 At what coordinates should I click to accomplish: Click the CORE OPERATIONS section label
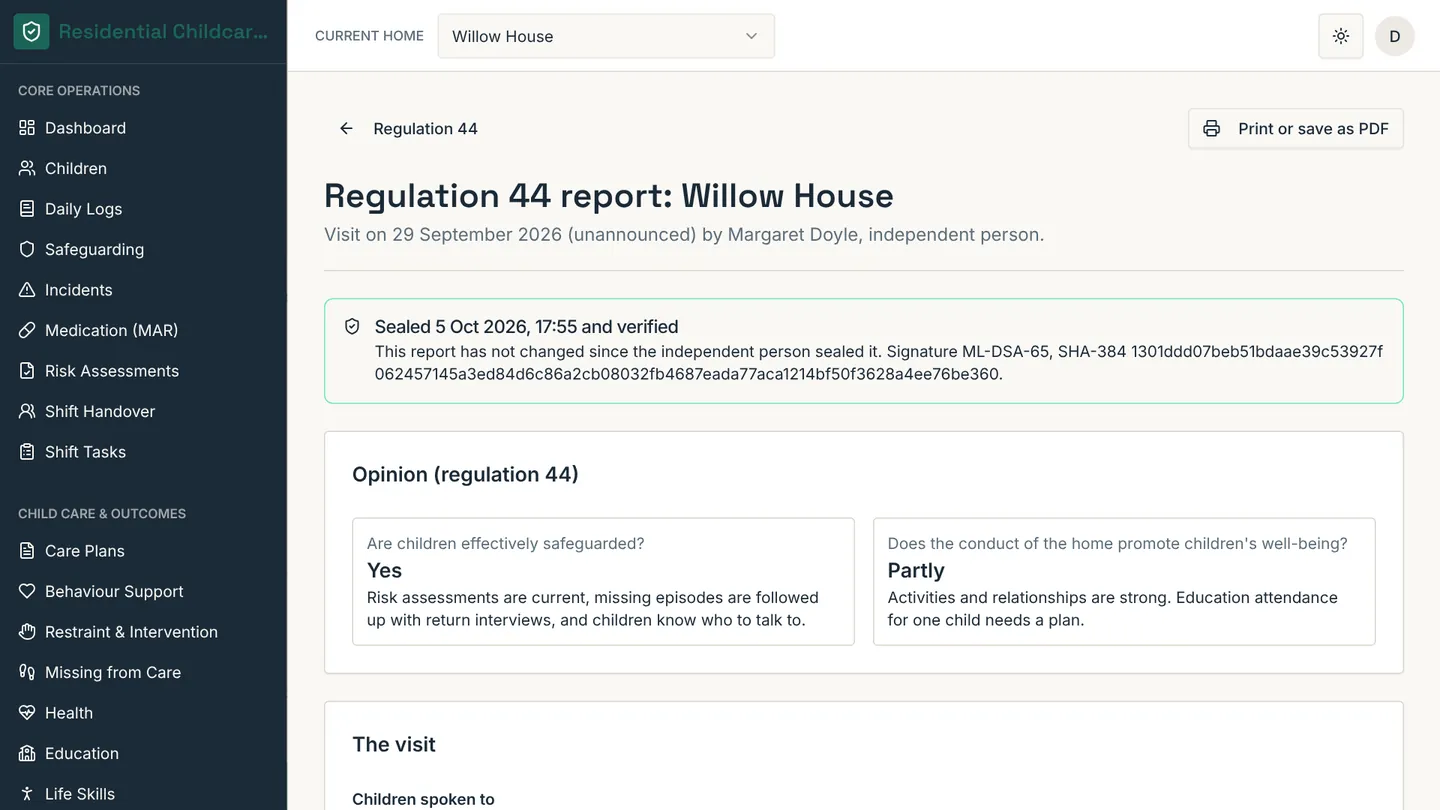coord(79,91)
